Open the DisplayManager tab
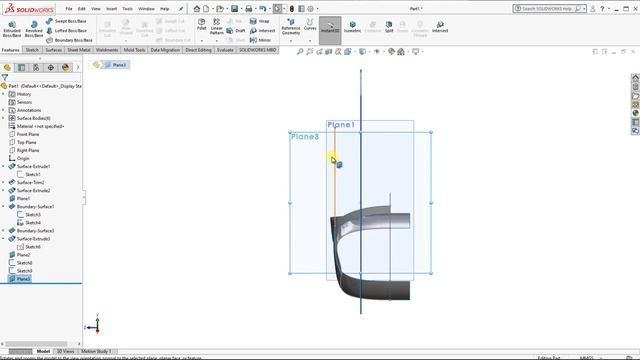Screen dimensions: 640x360 [x=65, y=67]
